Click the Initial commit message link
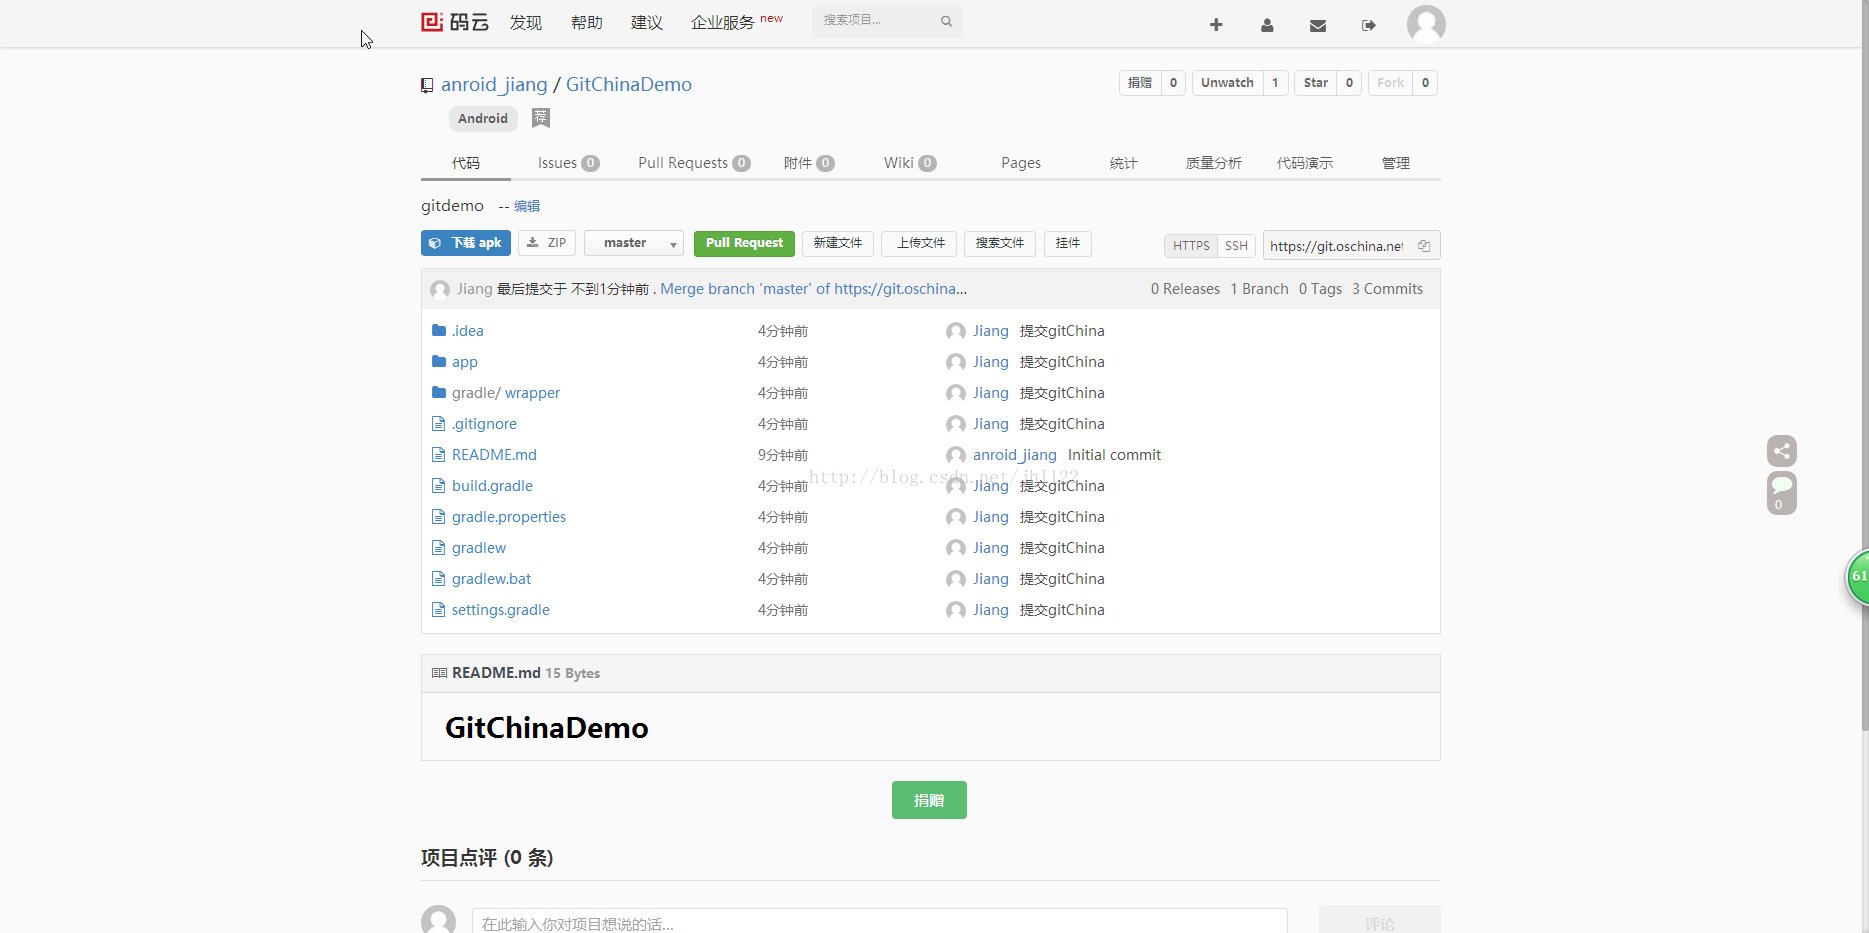 click(1114, 455)
